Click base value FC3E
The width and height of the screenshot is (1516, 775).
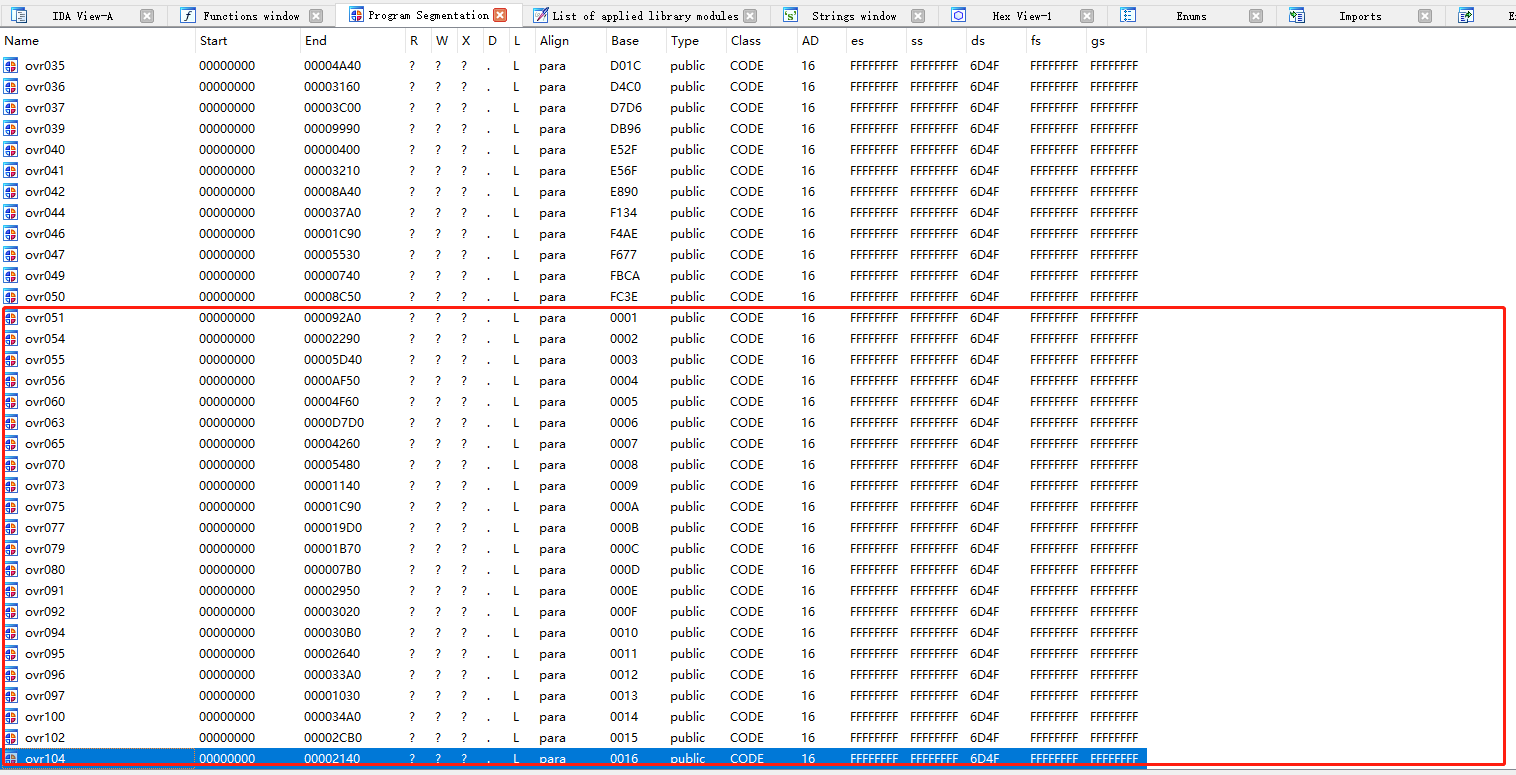point(624,297)
